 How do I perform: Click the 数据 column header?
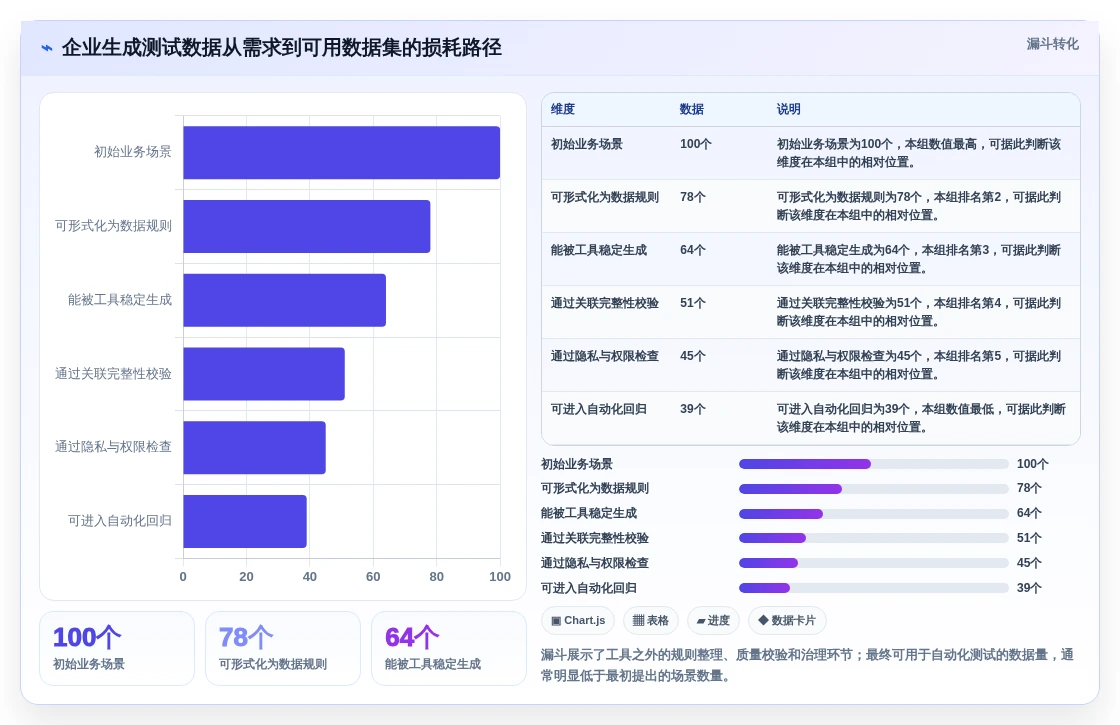(691, 109)
